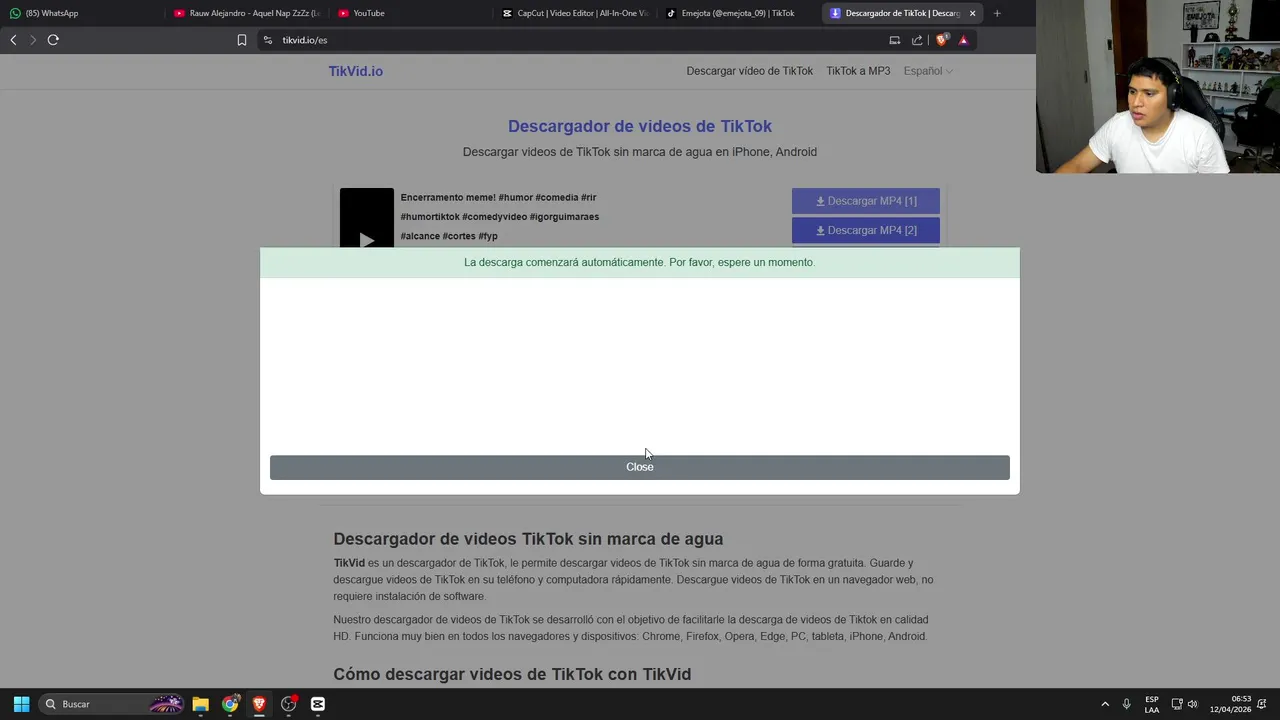This screenshot has height=720, width=1280.
Task: Open Descargar vídeo de TikTok link
Action: pyautogui.click(x=749, y=71)
